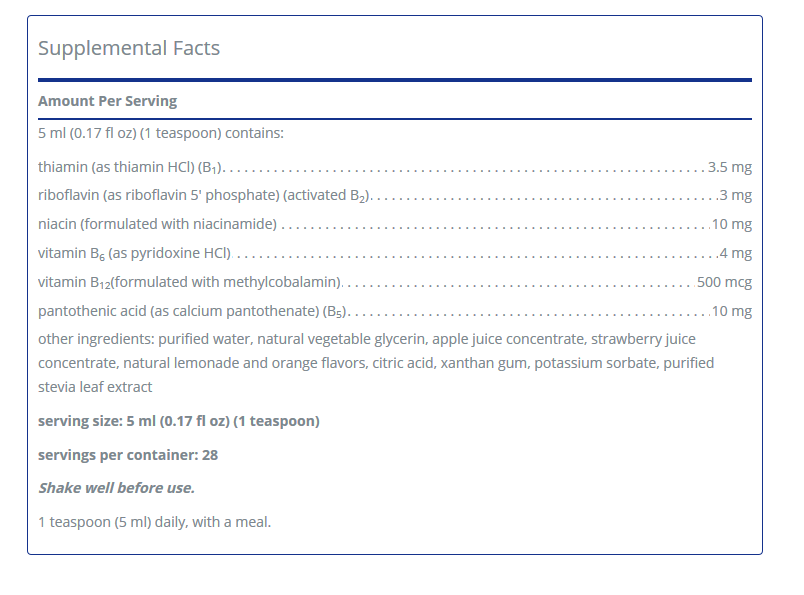Image resolution: width=804 pixels, height=595 pixels.
Task: Click the 5 ml contains line
Action: point(161,133)
